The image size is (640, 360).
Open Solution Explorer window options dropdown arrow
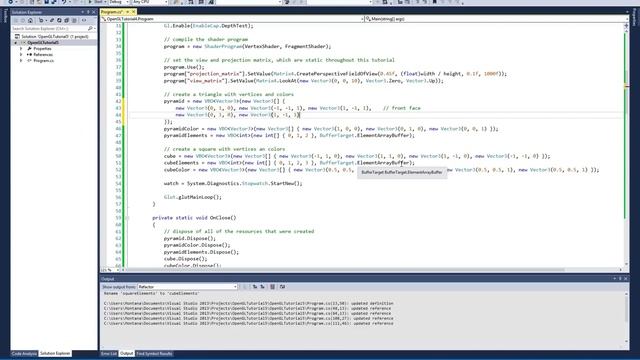[82, 12]
